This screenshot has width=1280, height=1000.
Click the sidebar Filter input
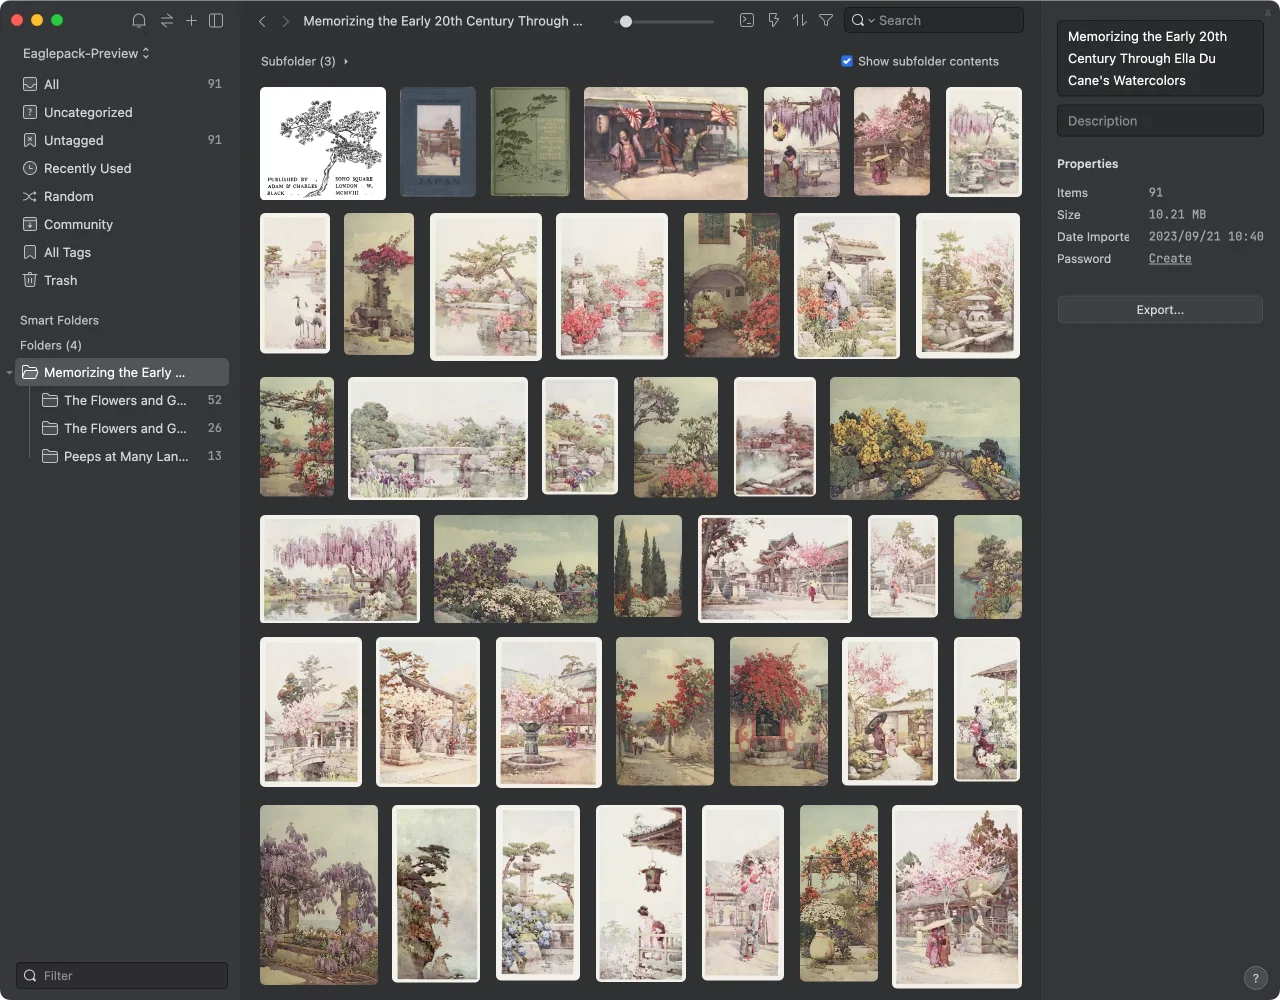[122, 975]
